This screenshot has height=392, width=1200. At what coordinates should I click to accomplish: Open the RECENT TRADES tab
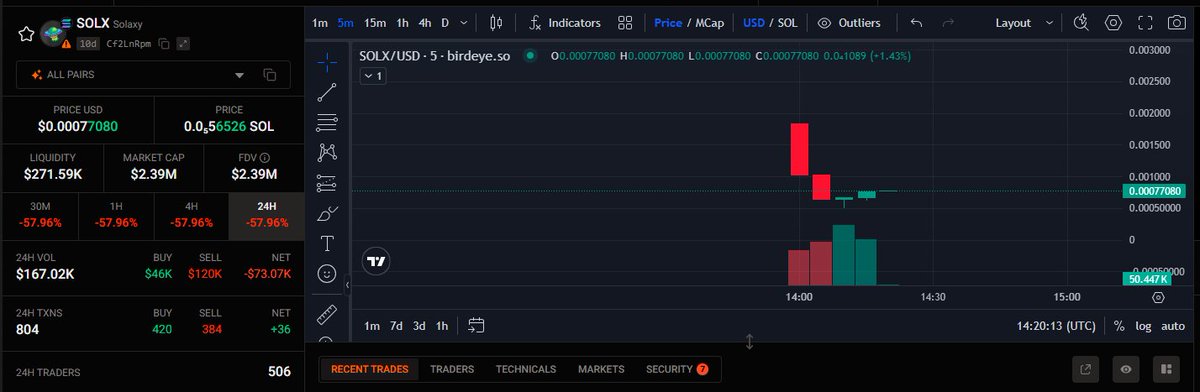click(x=369, y=369)
